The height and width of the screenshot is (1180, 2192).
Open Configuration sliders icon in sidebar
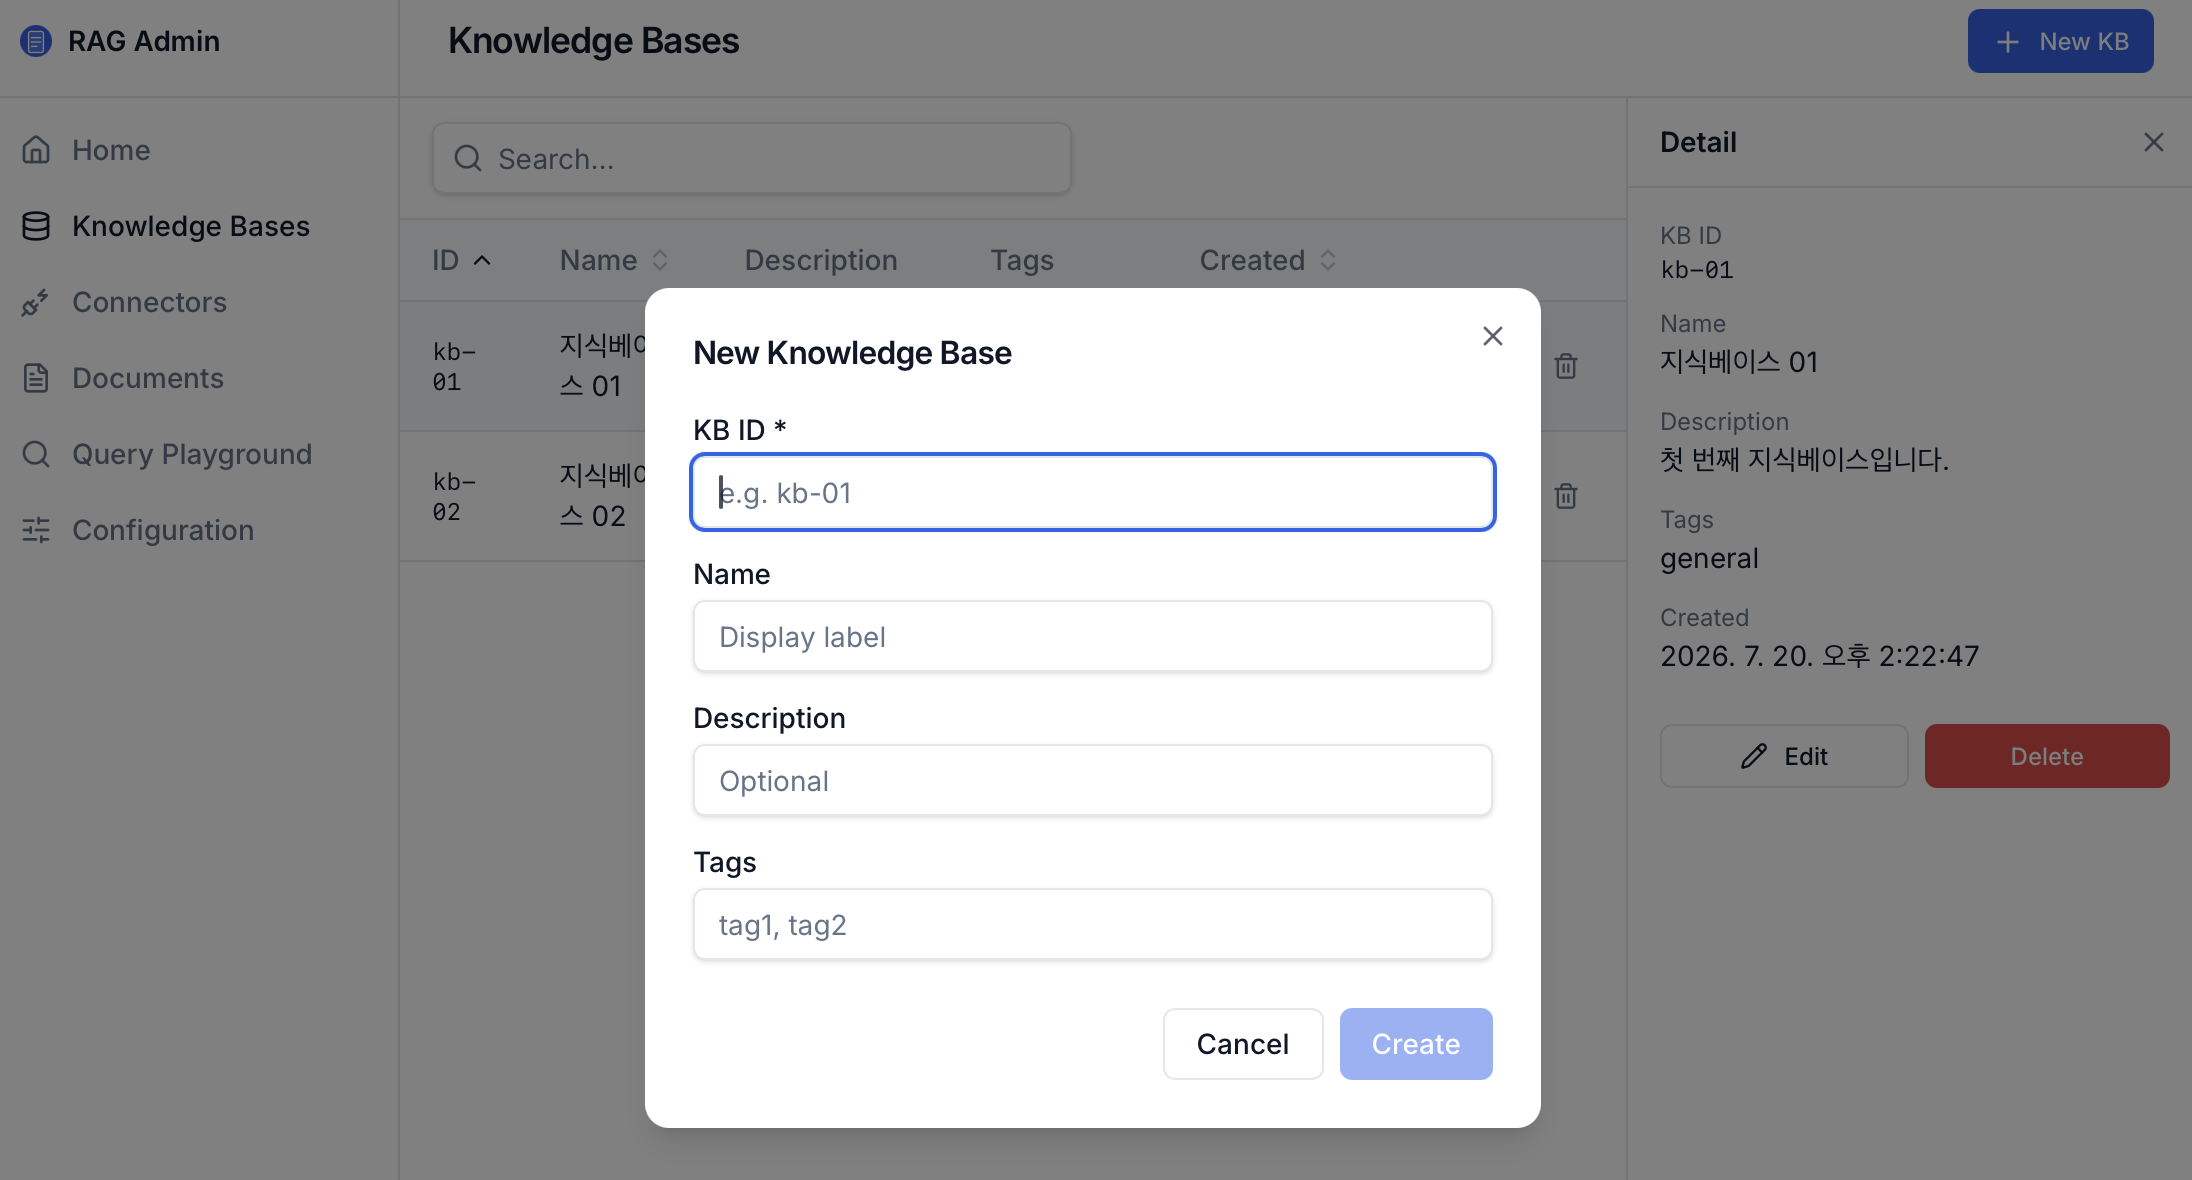pyautogui.click(x=36, y=530)
